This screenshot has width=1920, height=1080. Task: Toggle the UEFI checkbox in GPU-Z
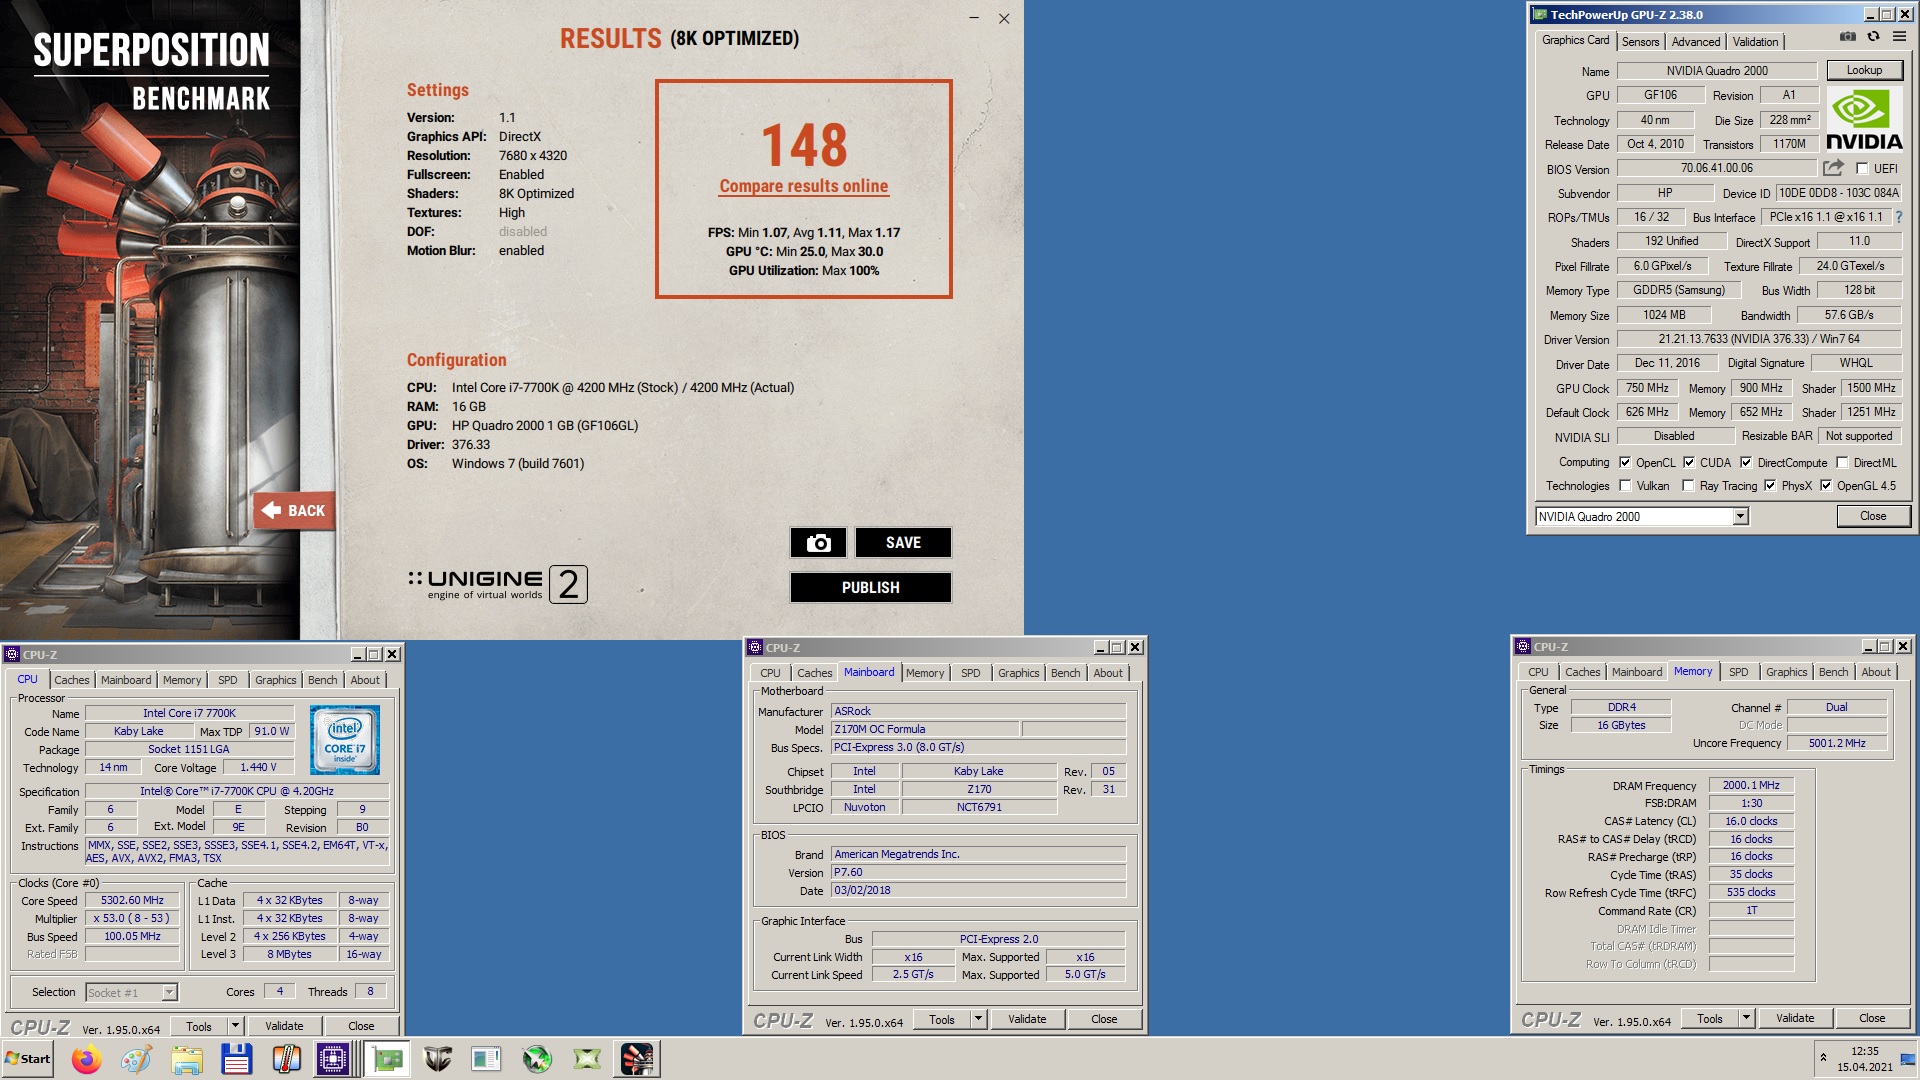click(1862, 169)
